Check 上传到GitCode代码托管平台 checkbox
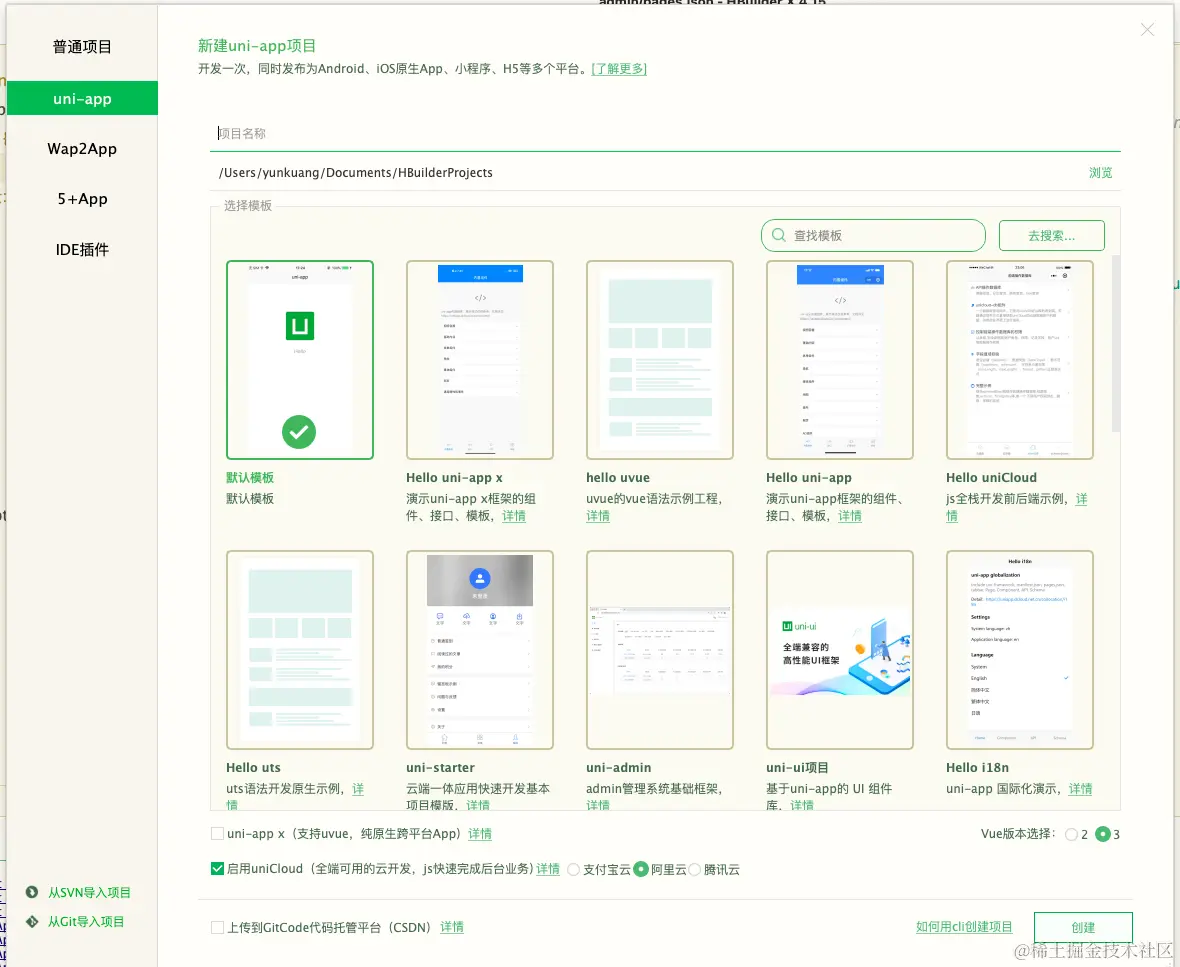The width and height of the screenshot is (1180, 967). pos(217,928)
